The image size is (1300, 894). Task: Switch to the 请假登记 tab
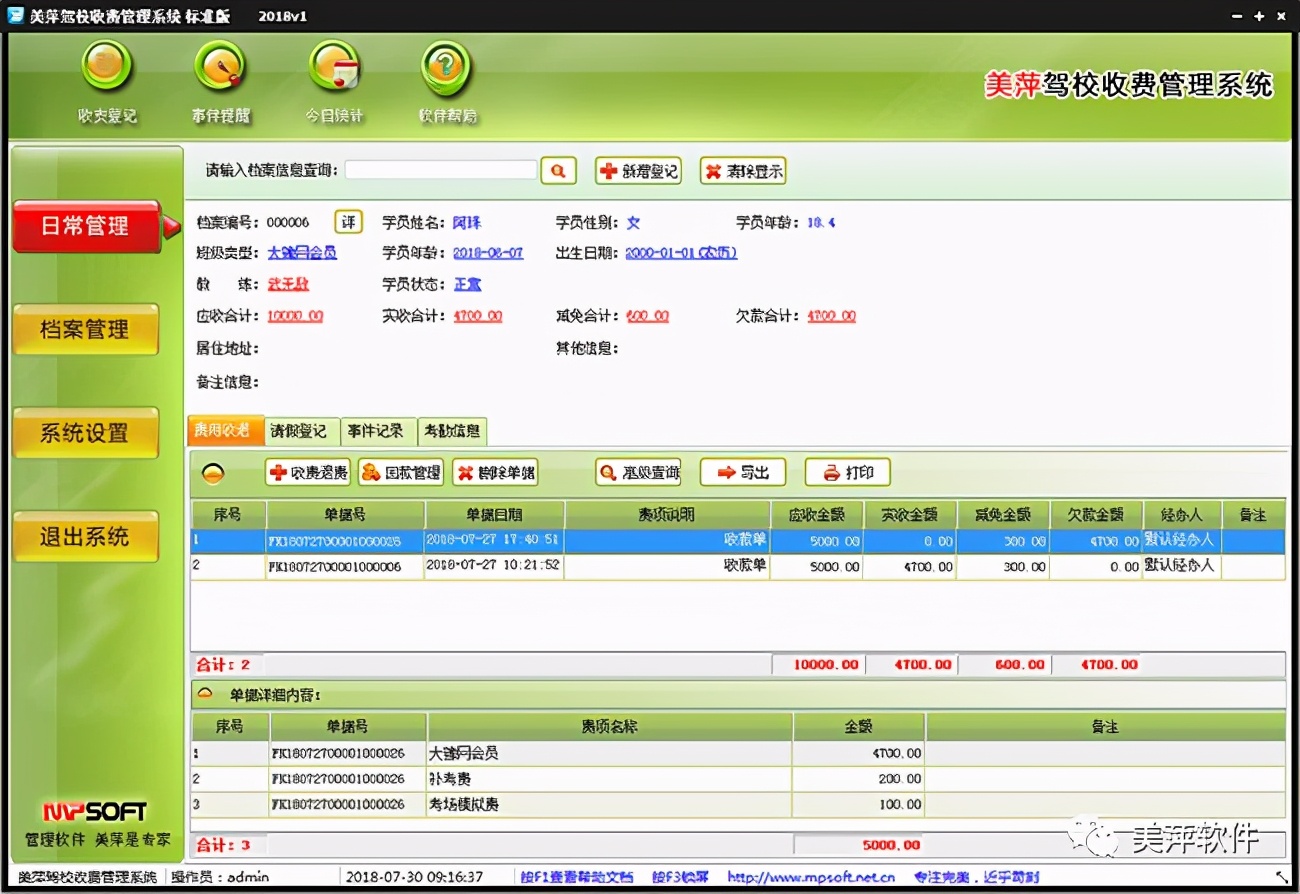click(299, 432)
